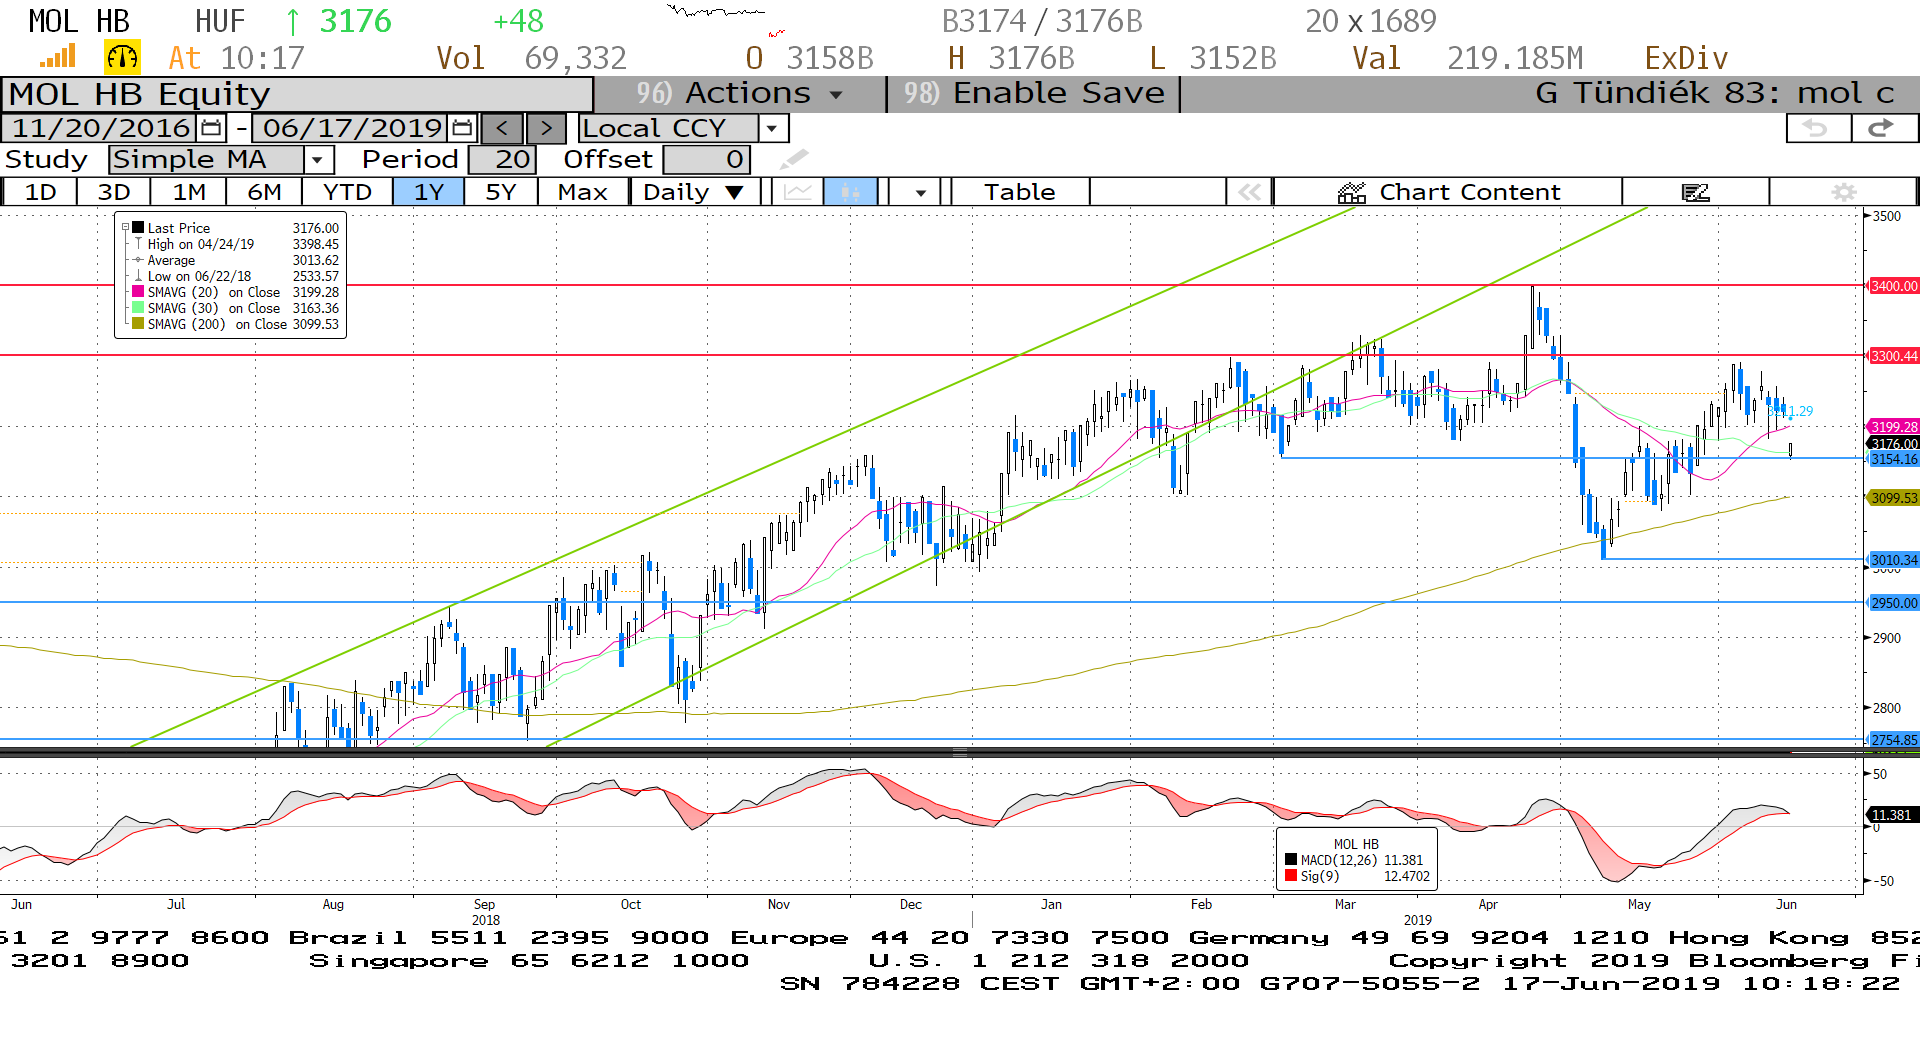This screenshot has height=1039, width=1920.
Task: Select the 6M range tab
Action: 264,192
